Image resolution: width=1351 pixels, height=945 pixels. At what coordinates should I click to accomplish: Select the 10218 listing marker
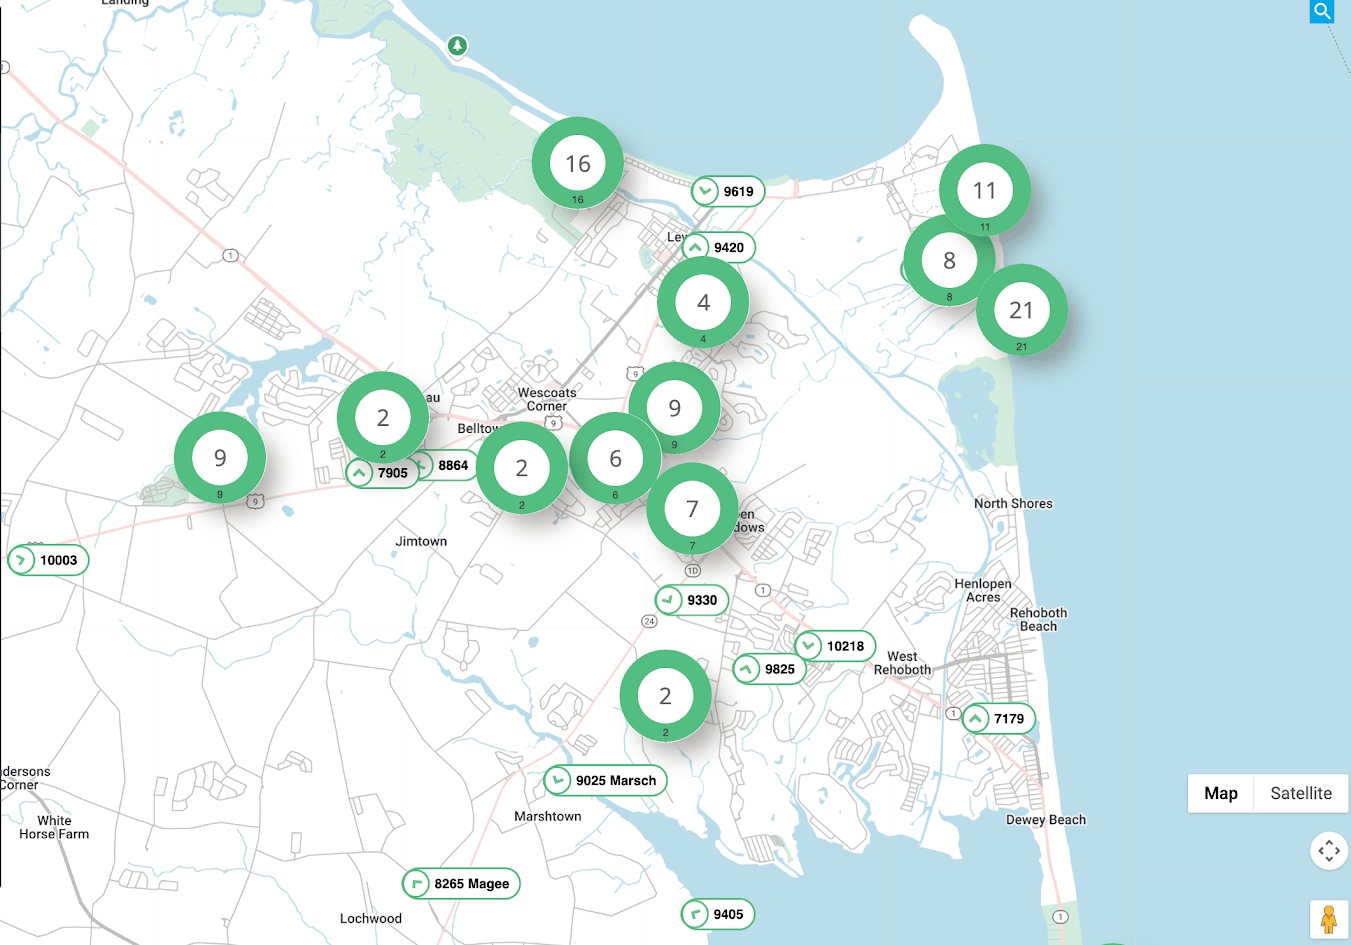pos(834,646)
